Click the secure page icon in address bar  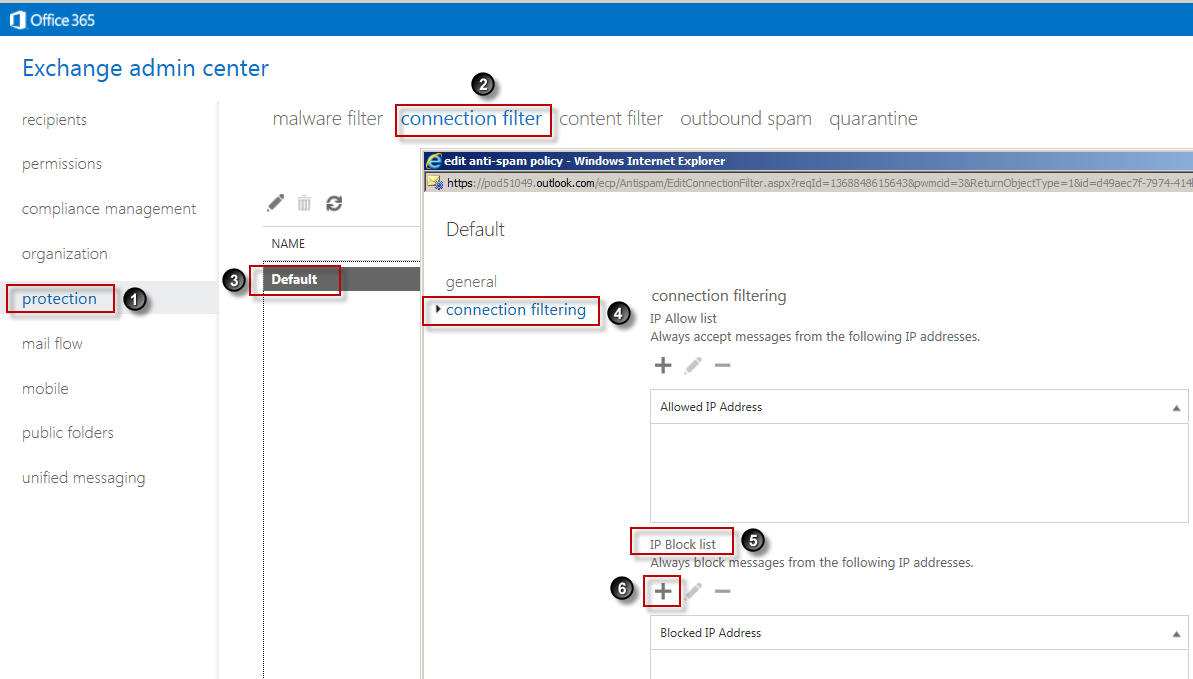(435, 183)
